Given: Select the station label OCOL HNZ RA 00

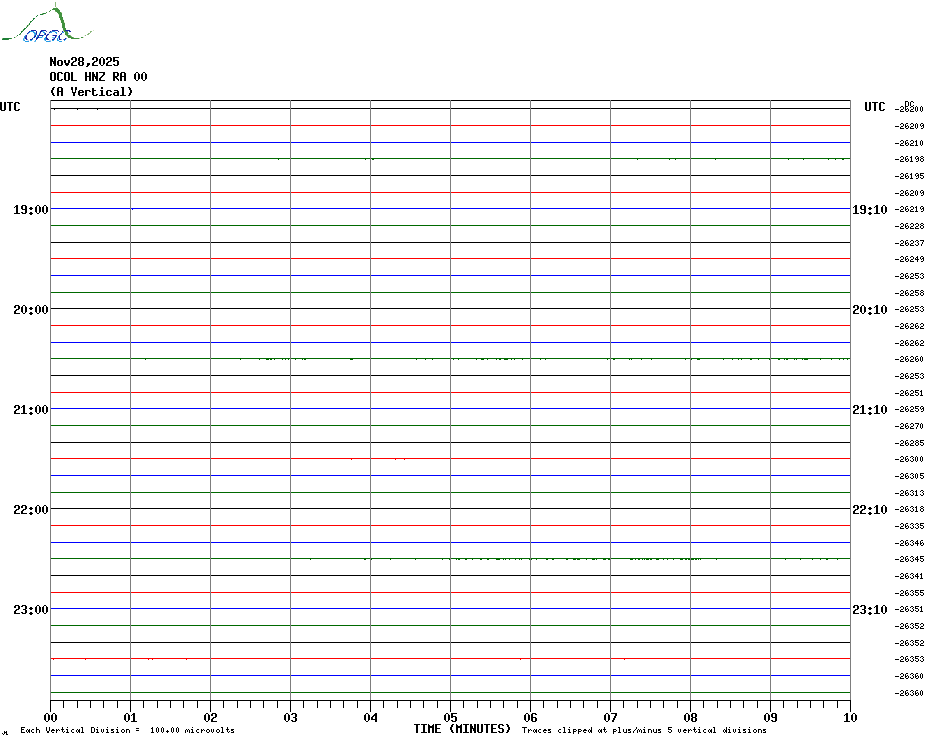Looking at the screenshot, I should tap(98, 77).
